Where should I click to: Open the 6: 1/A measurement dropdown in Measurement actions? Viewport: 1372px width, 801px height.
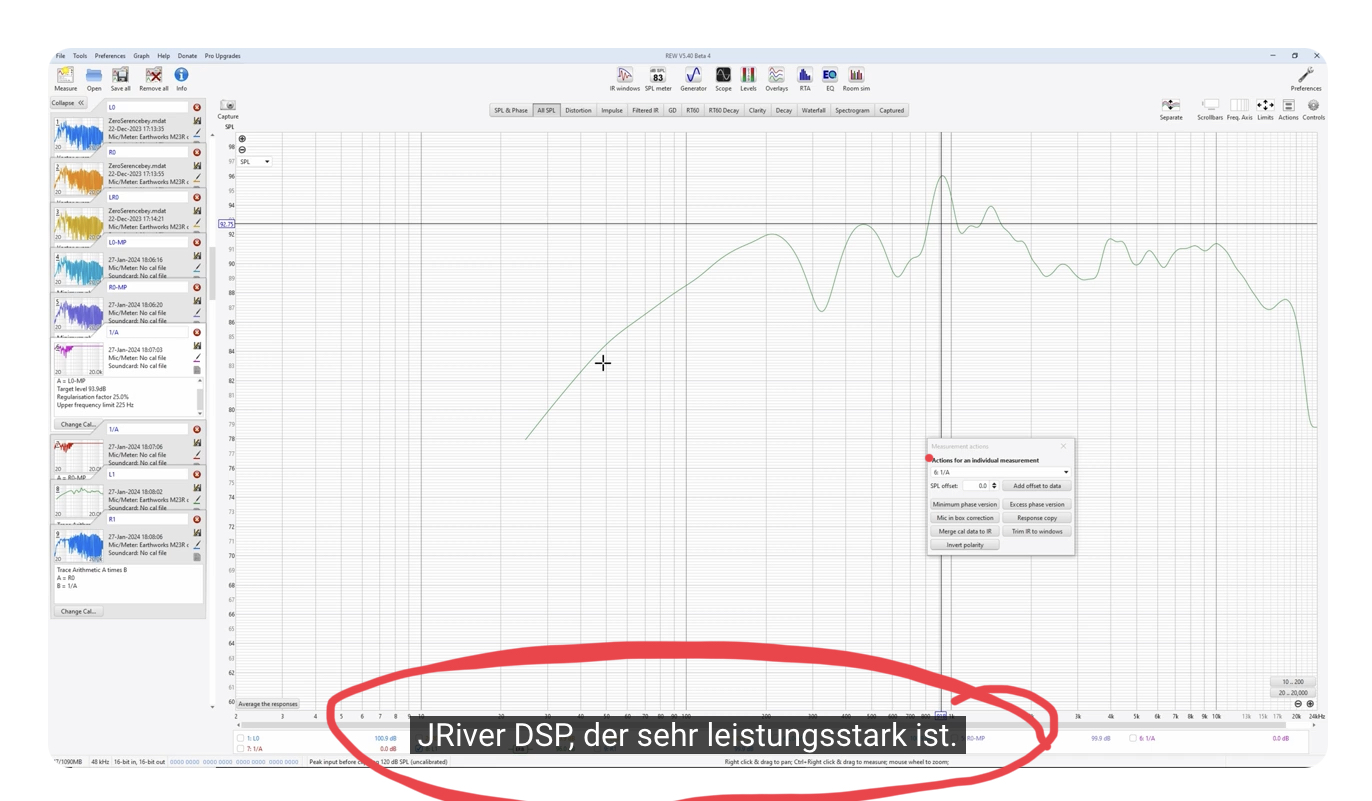[1000, 472]
